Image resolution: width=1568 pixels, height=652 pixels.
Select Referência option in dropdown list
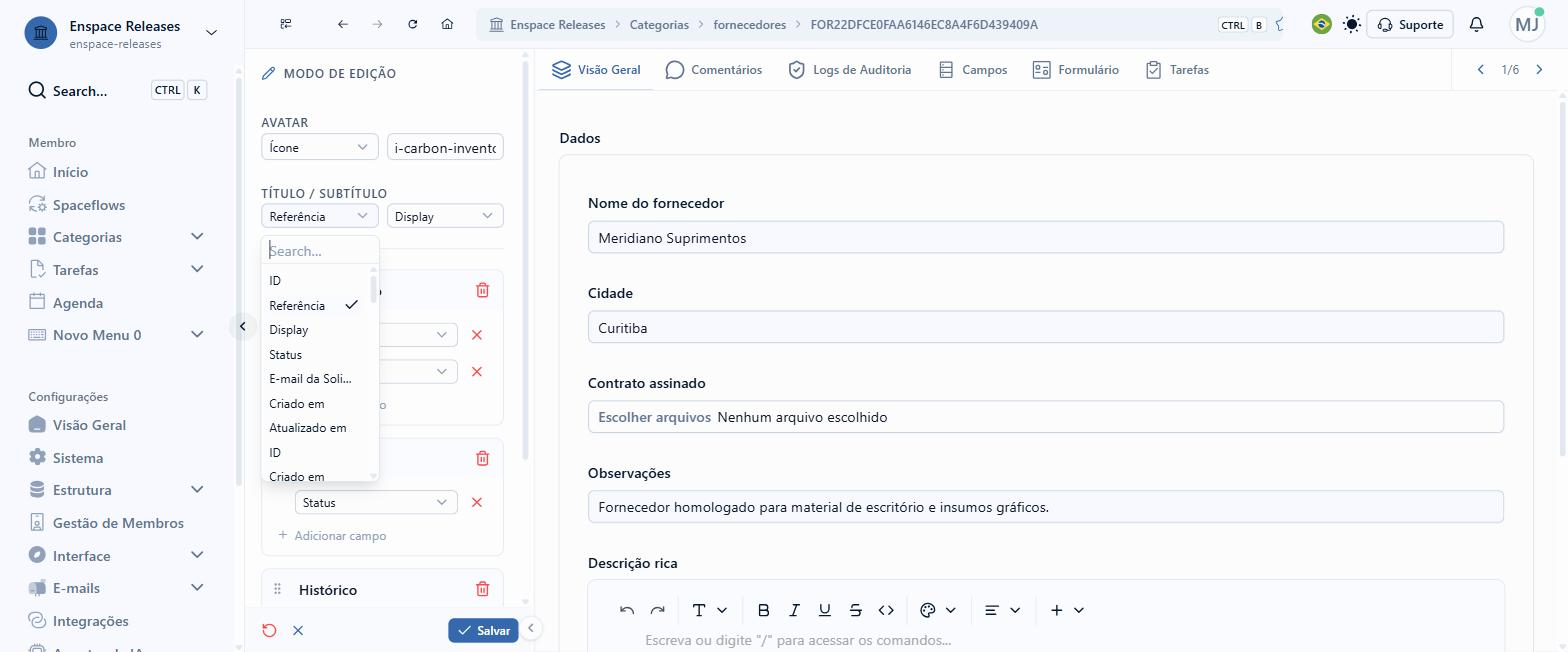click(314, 305)
